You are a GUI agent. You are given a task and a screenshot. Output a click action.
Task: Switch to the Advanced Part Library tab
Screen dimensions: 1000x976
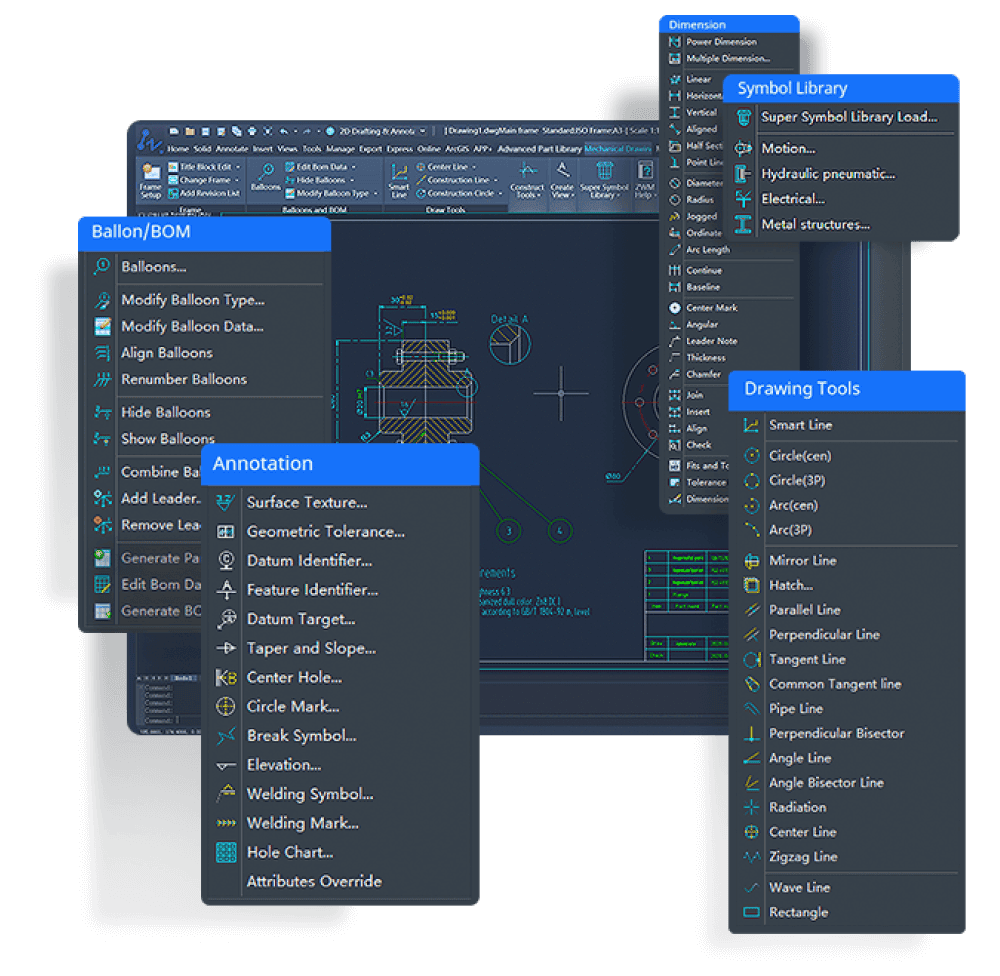point(539,149)
